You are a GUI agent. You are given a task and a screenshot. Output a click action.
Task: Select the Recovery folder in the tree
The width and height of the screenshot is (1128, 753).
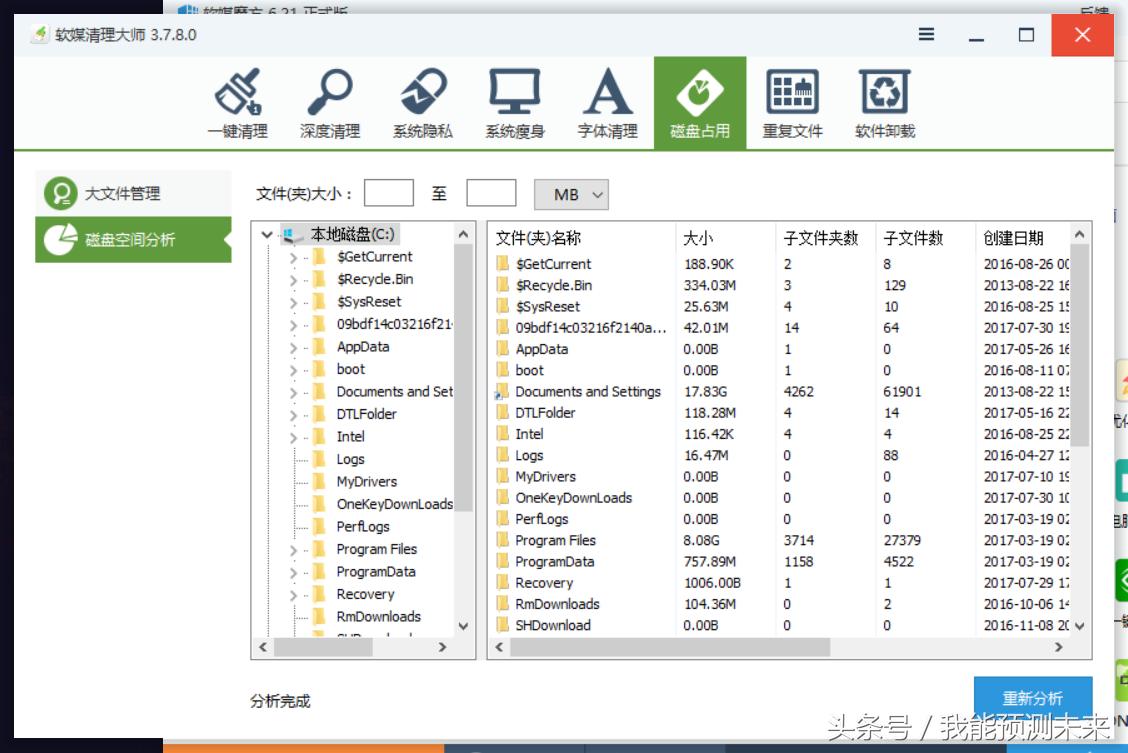(x=367, y=594)
